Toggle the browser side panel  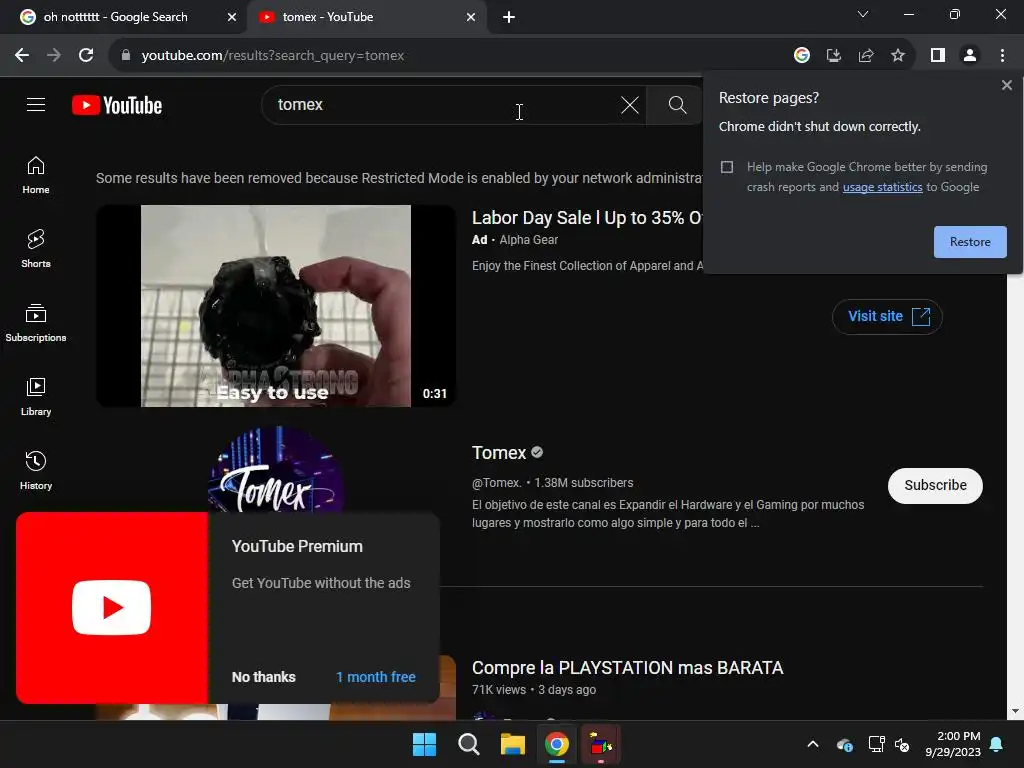[x=938, y=56]
